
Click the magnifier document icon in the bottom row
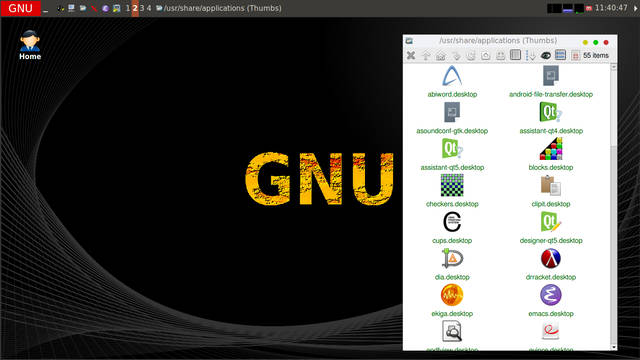452,331
